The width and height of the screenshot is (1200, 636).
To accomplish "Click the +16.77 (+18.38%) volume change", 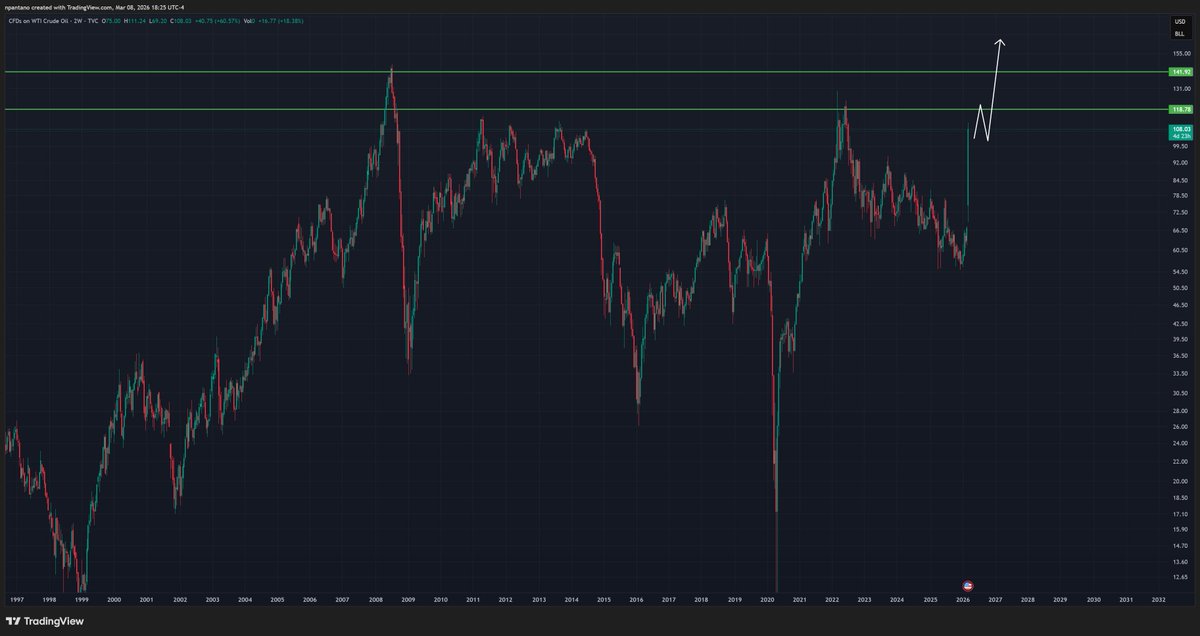I will [x=281, y=21].
